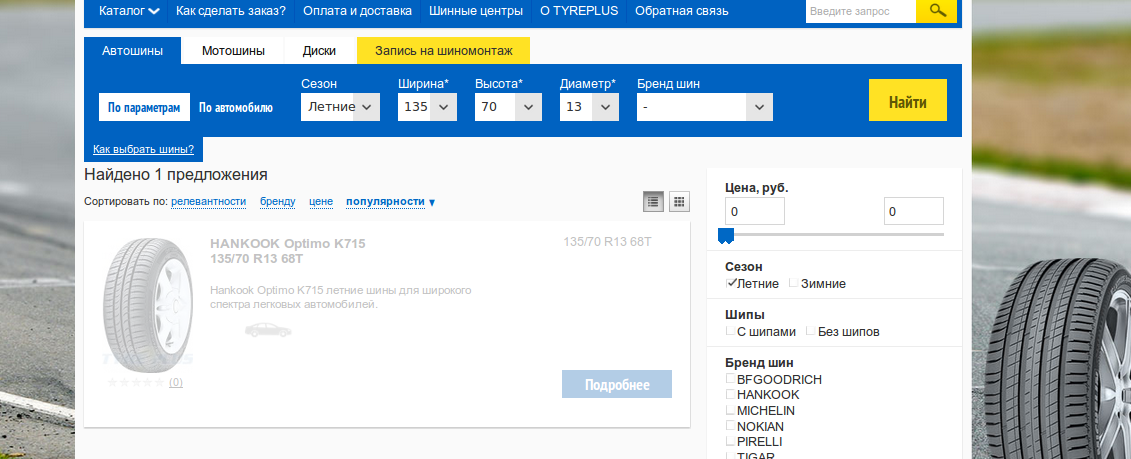
Task: Click size text 135/70 R13 68T at right
Action: tap(607, 242)
